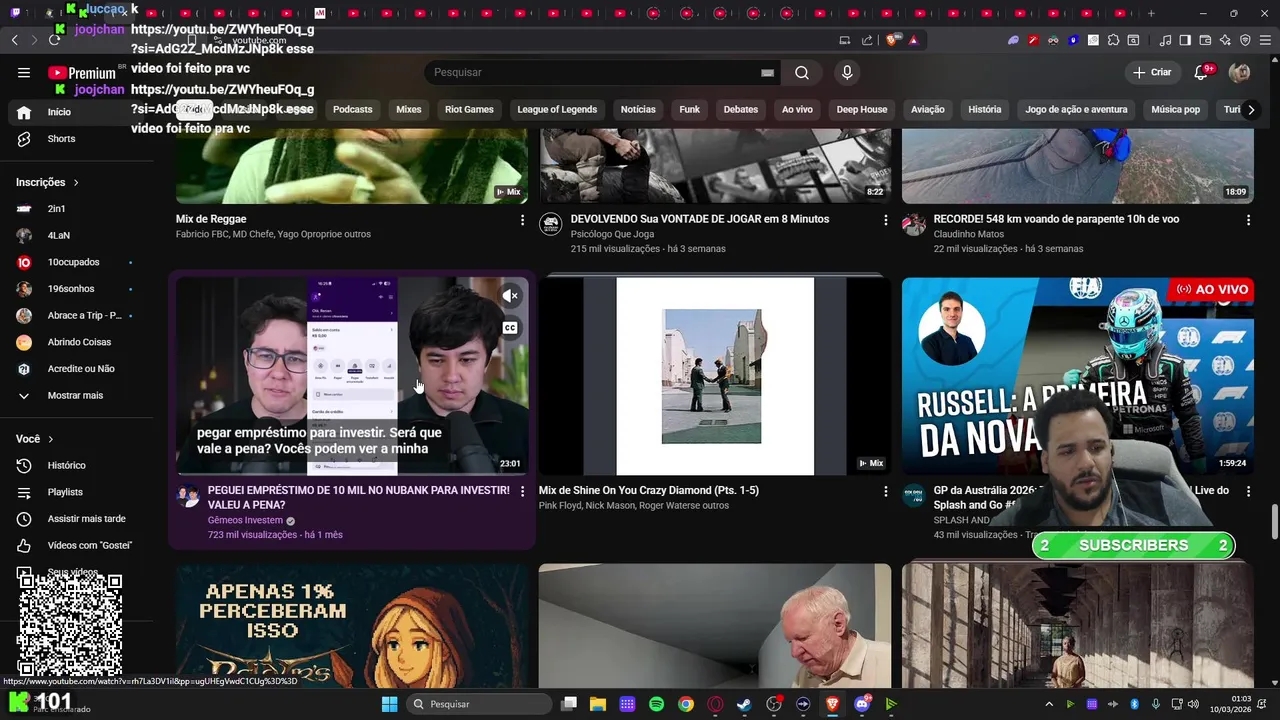Select the Ao vivo filter chip

[x=797, y=110]
